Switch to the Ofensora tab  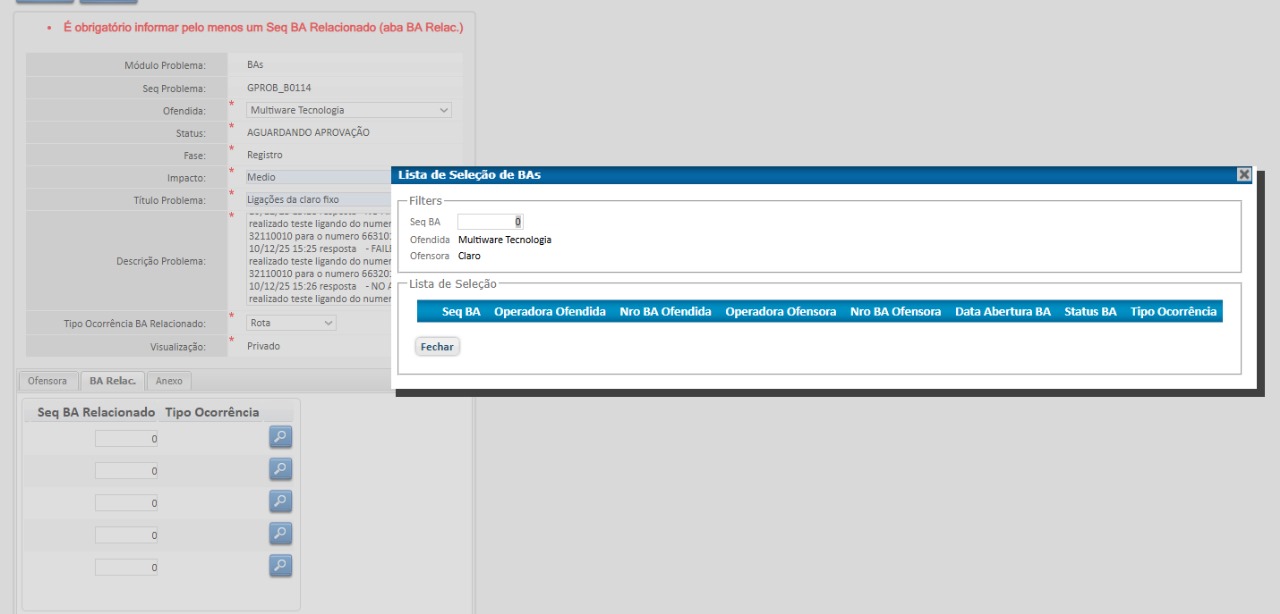[x=47, y=381]
